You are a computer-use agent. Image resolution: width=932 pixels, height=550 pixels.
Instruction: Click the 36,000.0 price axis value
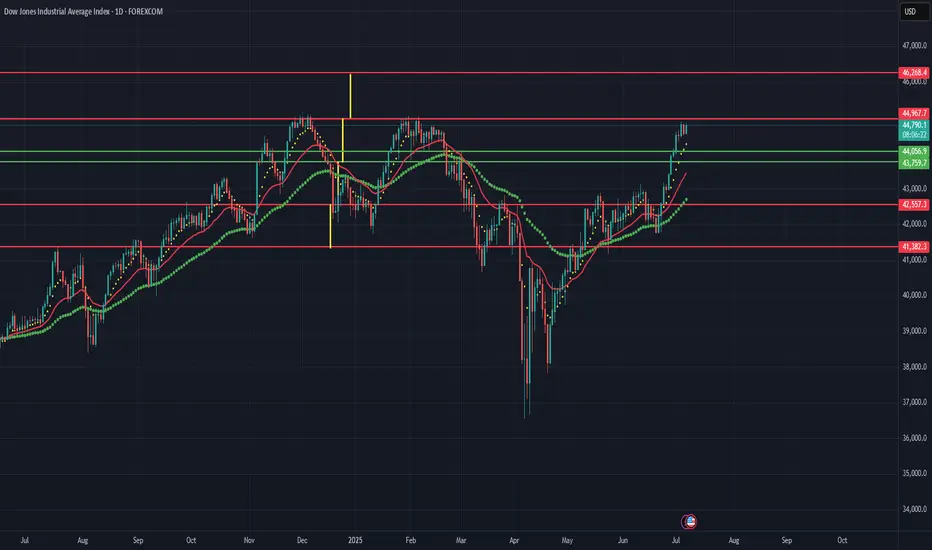(914, 438)
